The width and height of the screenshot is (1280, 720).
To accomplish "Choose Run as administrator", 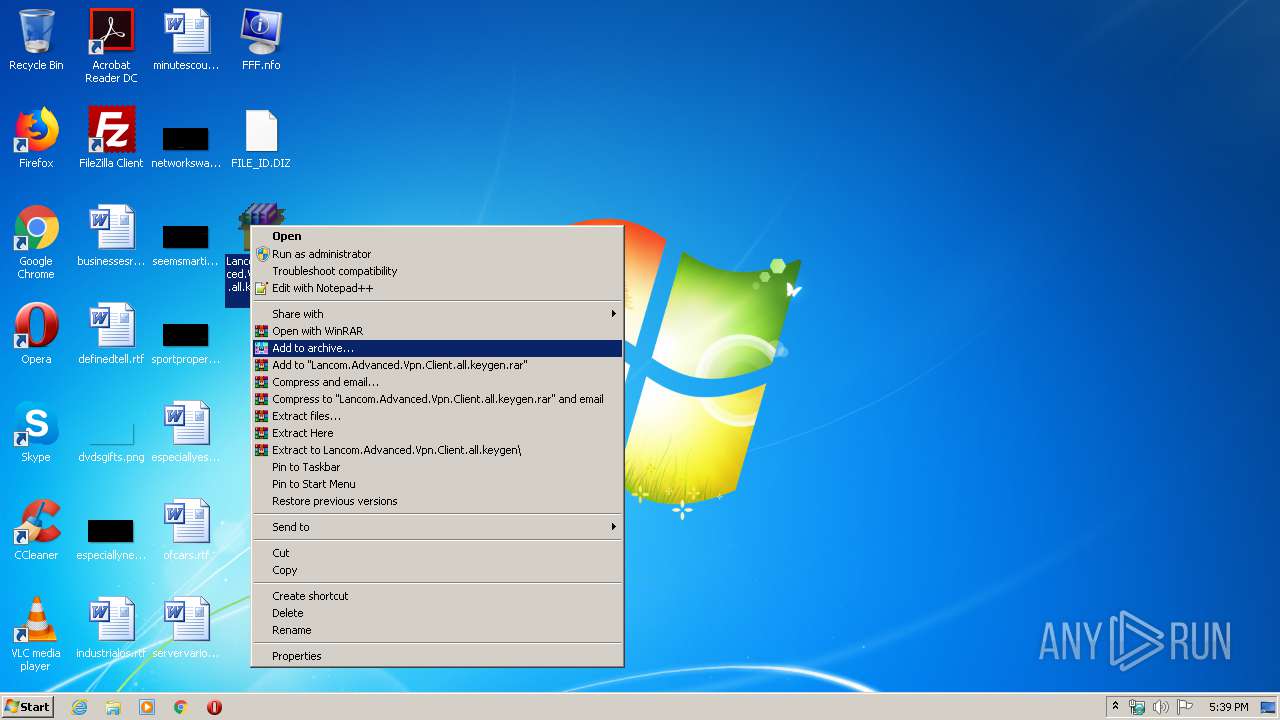I will [437, 254].
